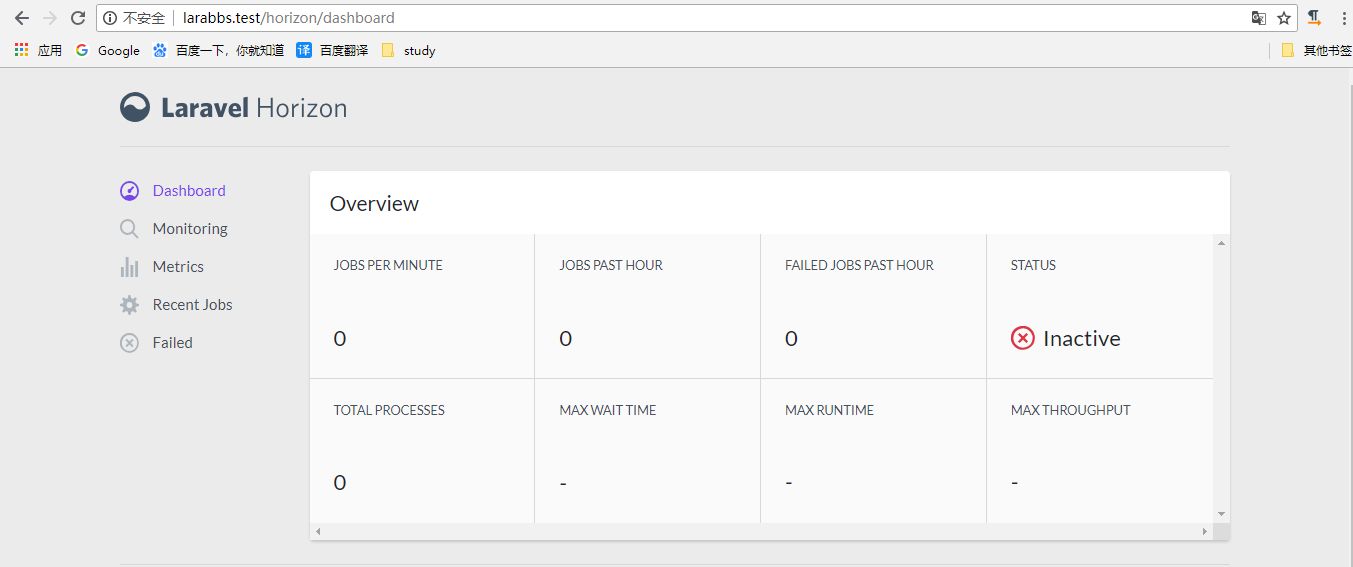Open Monitoring in sidebar
The width and height of the screenshot is (1353, 567).
coord(190,229)
